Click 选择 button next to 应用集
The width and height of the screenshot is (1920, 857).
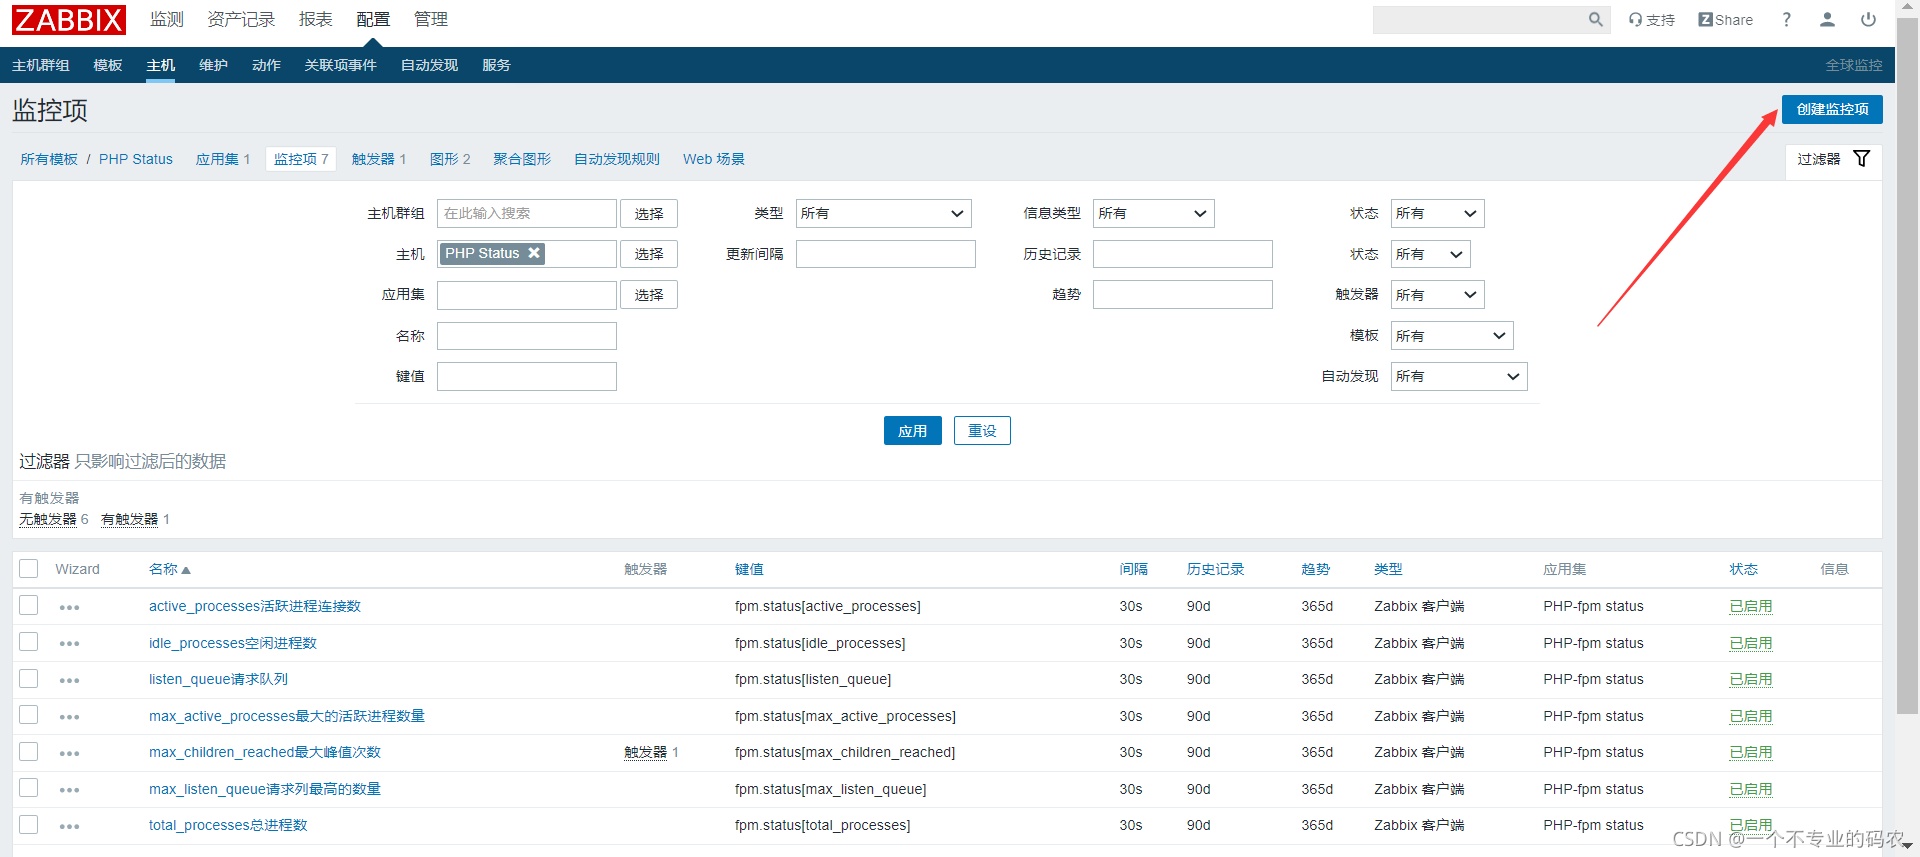pyautogui.click(x=649, y=295)
